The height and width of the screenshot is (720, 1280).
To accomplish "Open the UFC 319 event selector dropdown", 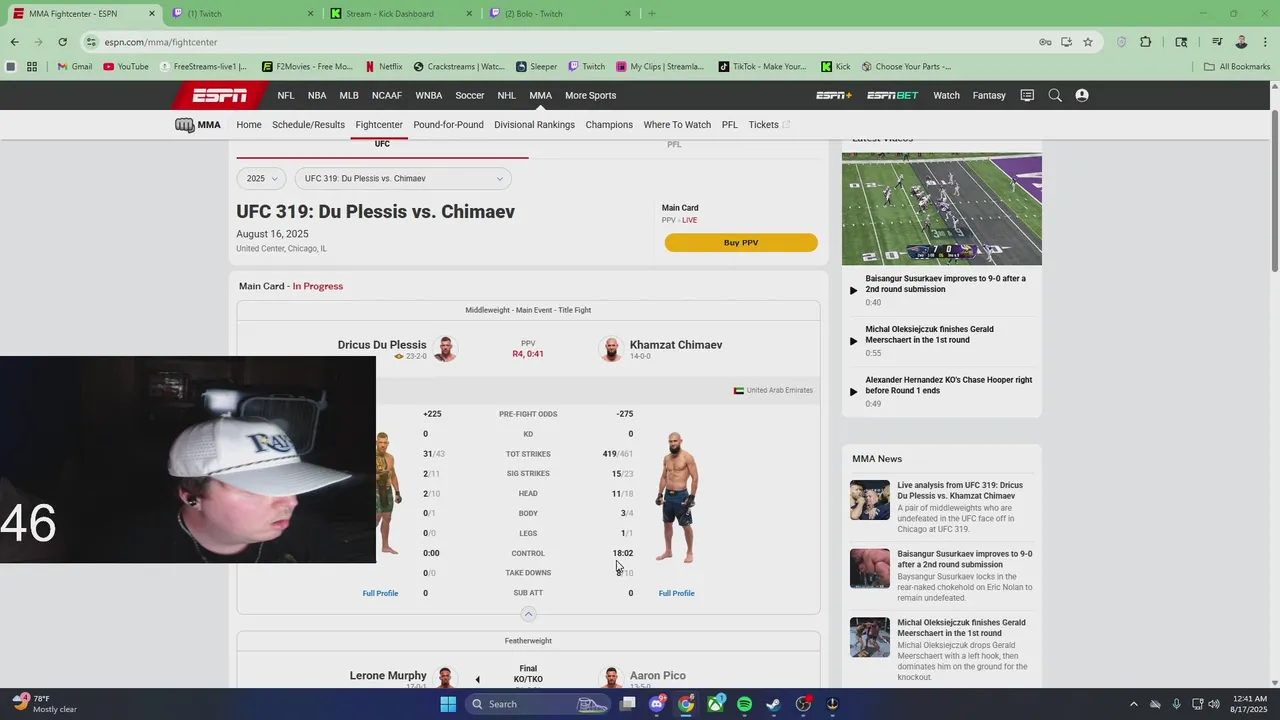I will [x=403, y=178].
